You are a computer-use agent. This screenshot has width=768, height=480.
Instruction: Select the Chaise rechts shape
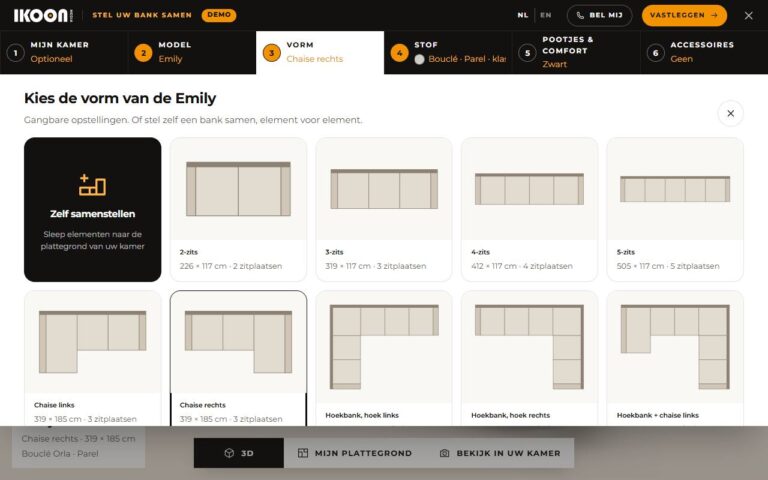coord(239,358)
